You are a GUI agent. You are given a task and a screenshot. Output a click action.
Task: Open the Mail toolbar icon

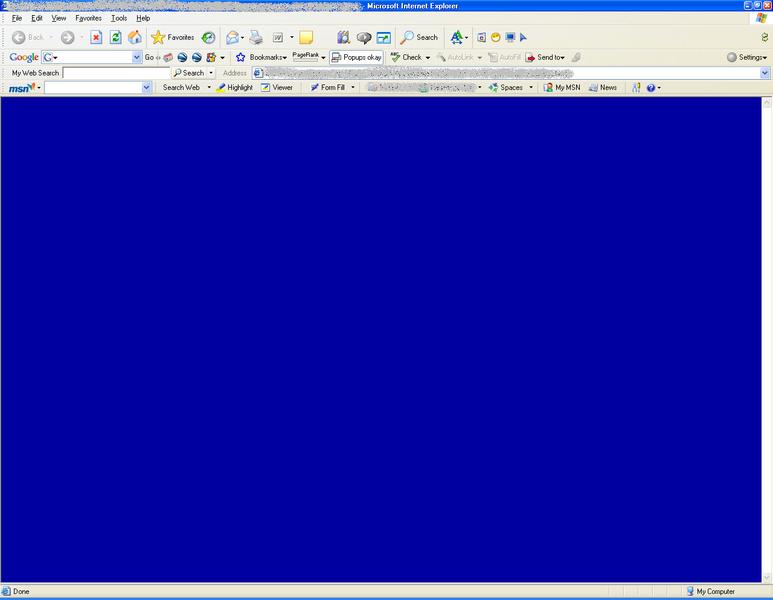(x=233, y=37)
